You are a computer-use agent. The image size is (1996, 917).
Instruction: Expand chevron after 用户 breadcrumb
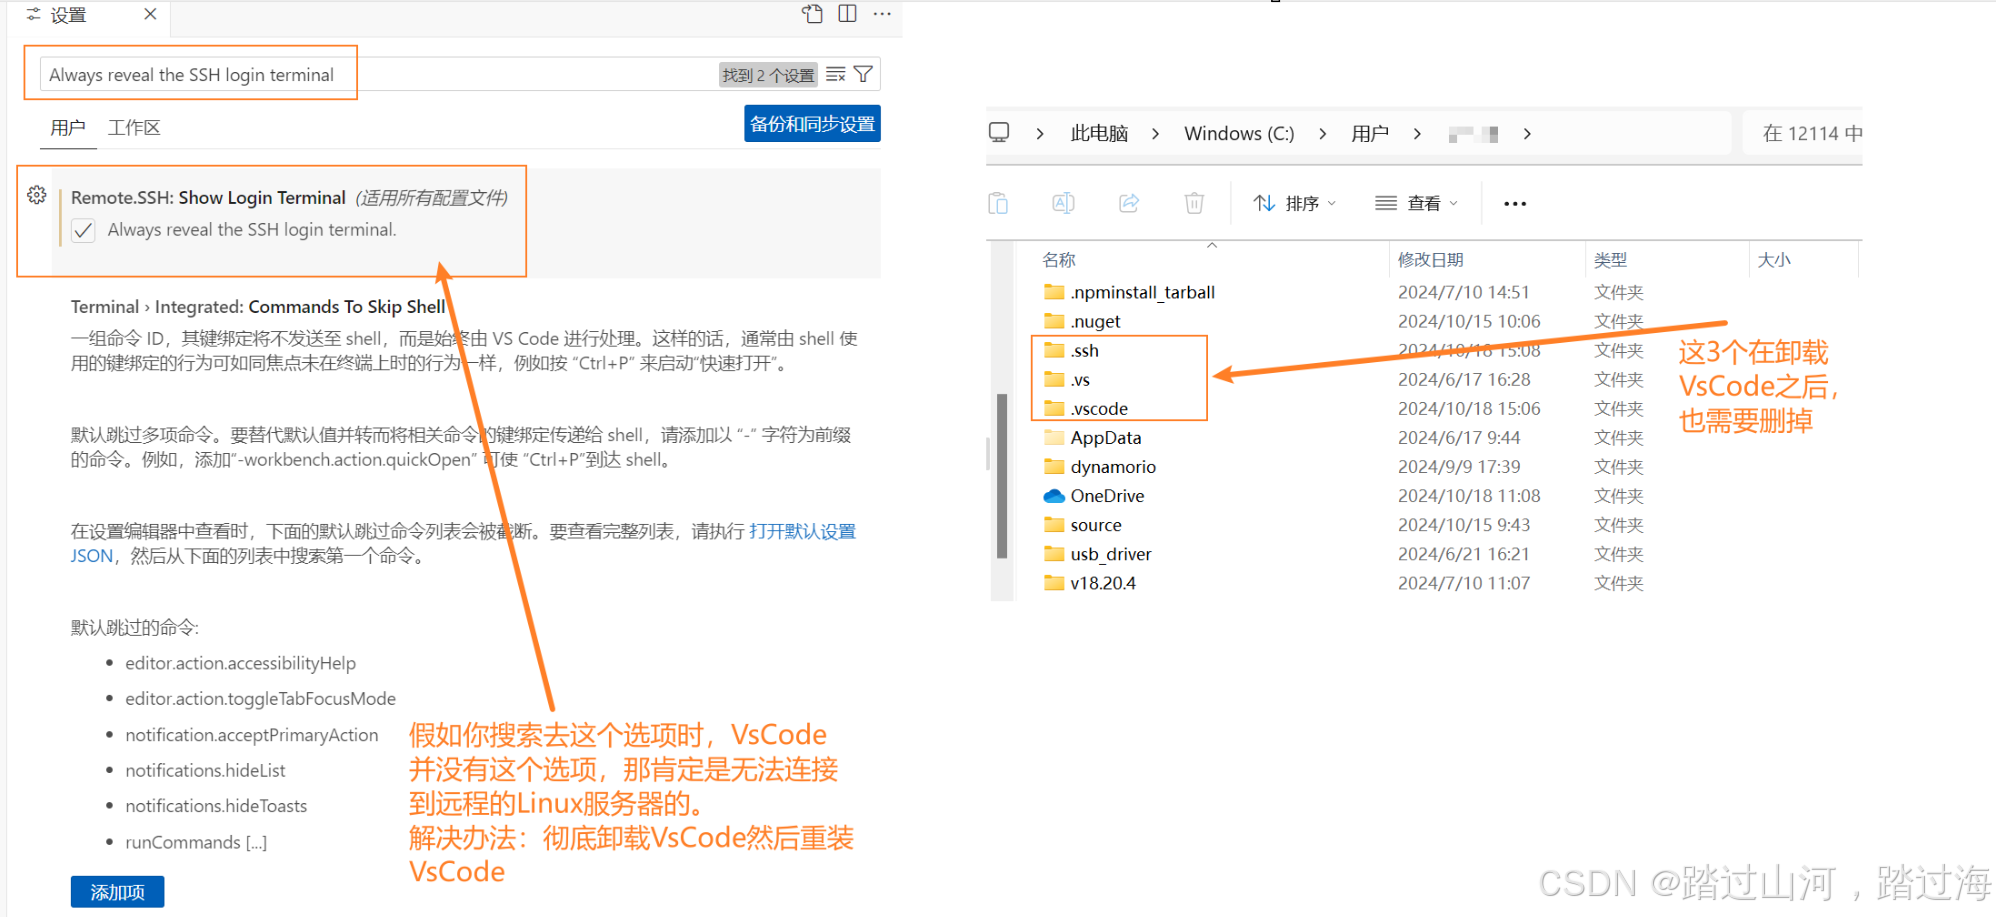pos(1417,134)
